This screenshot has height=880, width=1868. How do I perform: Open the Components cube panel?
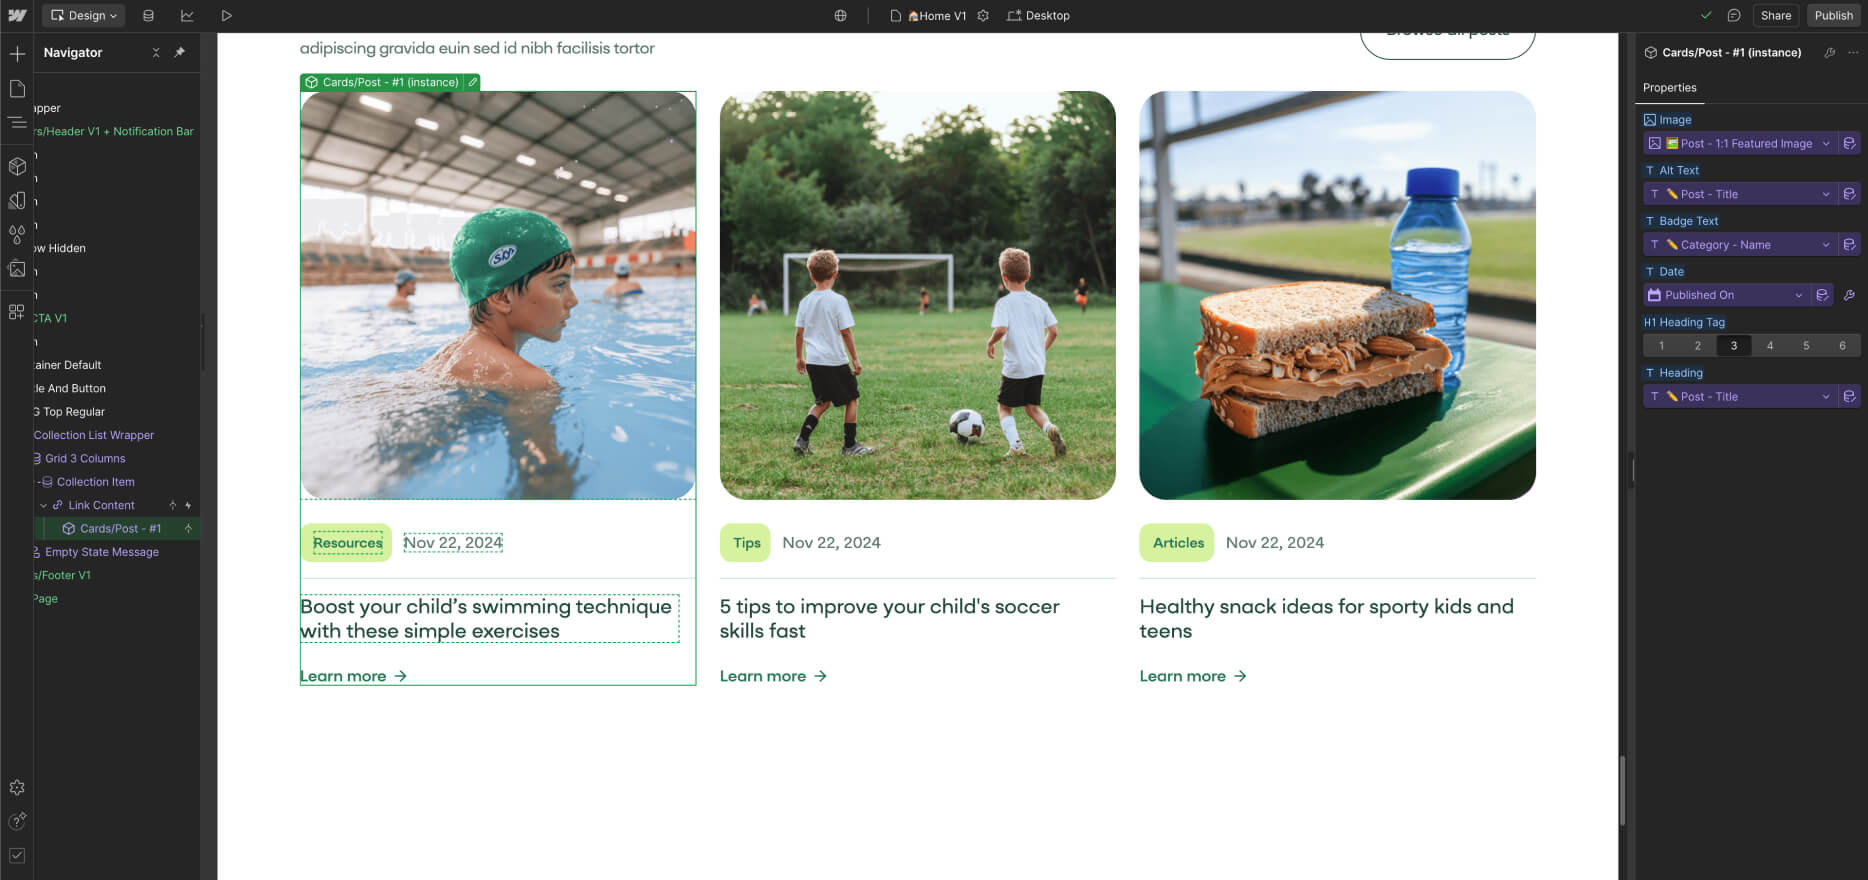click(17, 166)
